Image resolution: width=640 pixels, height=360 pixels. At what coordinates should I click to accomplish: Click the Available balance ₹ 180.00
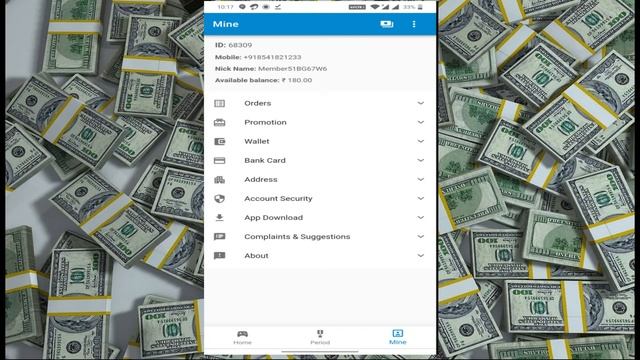click(264, 80)
